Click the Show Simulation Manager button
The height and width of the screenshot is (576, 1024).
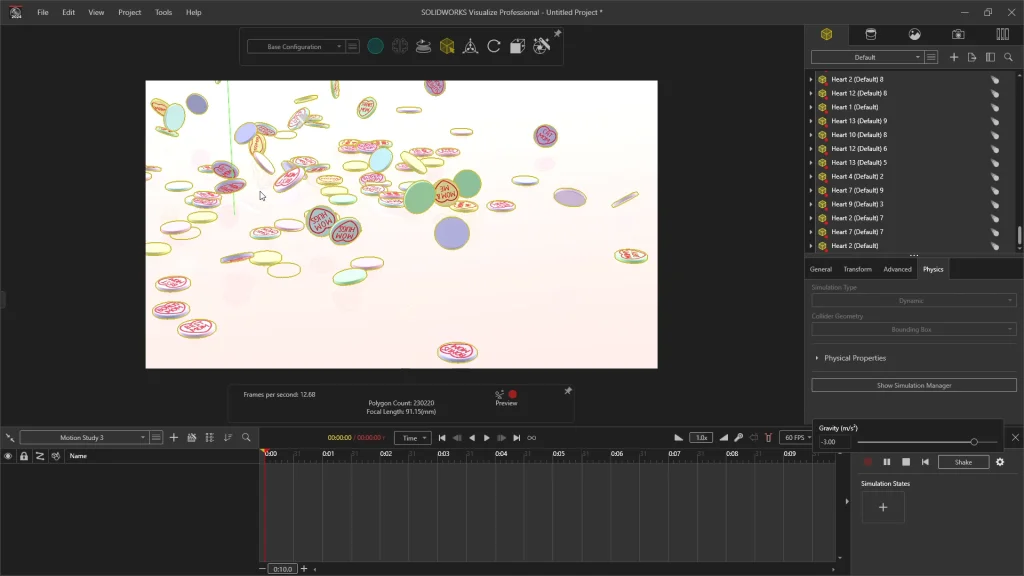pos(913,385)
